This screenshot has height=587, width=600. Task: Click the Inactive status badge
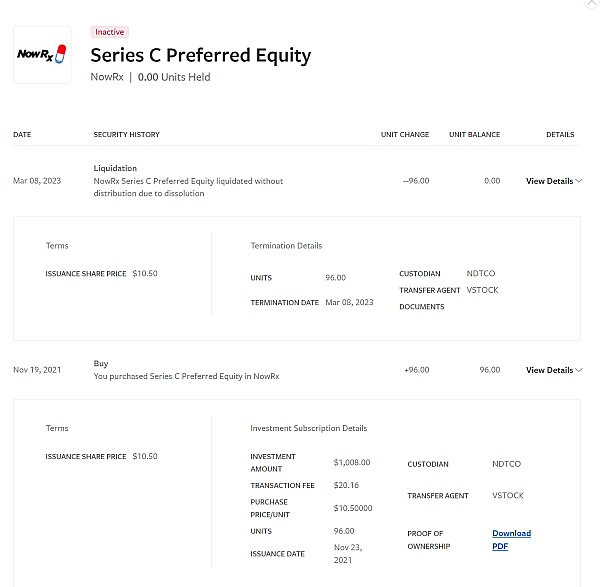pyautogui.click(x=109, y=32)
